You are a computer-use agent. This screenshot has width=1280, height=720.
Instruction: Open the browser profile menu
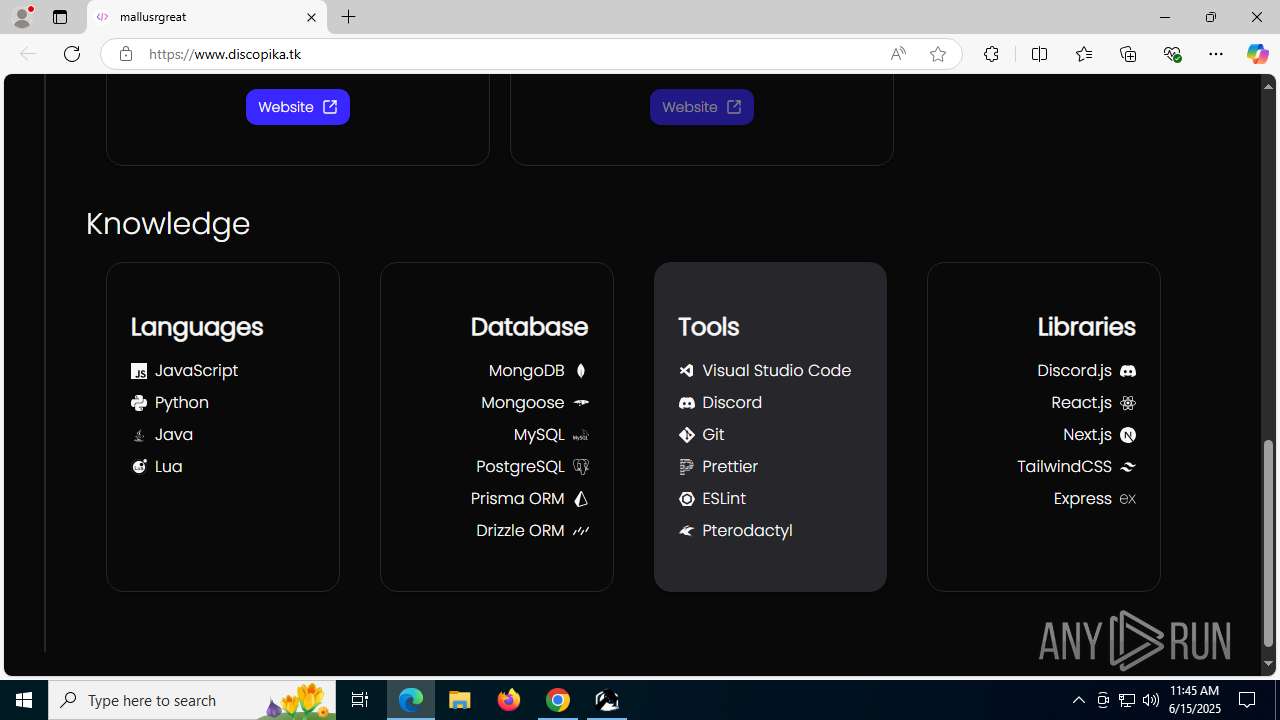[x=22, y=17]
